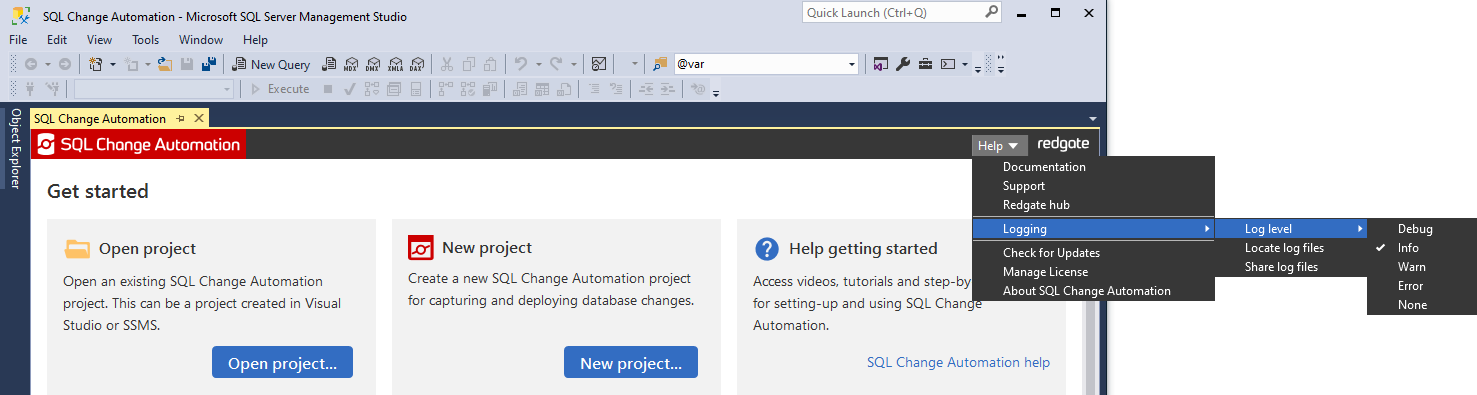Click the DMX query icon
The height and width of the screenshot is (395, 1477).
[373, 64]
